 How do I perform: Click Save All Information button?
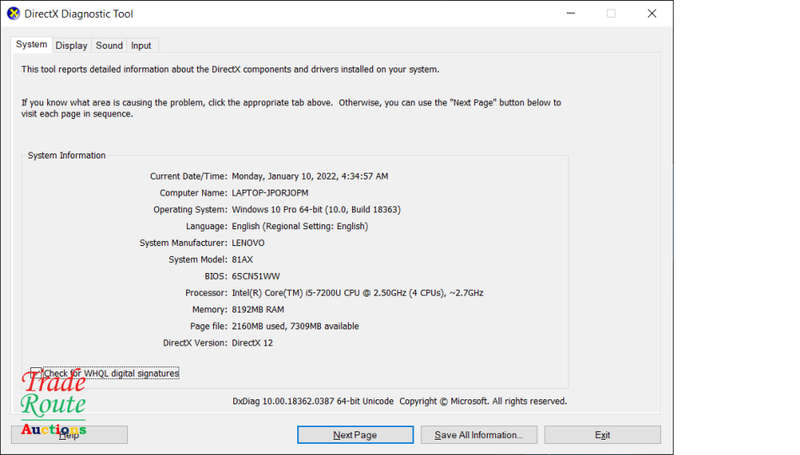point(479,435)
